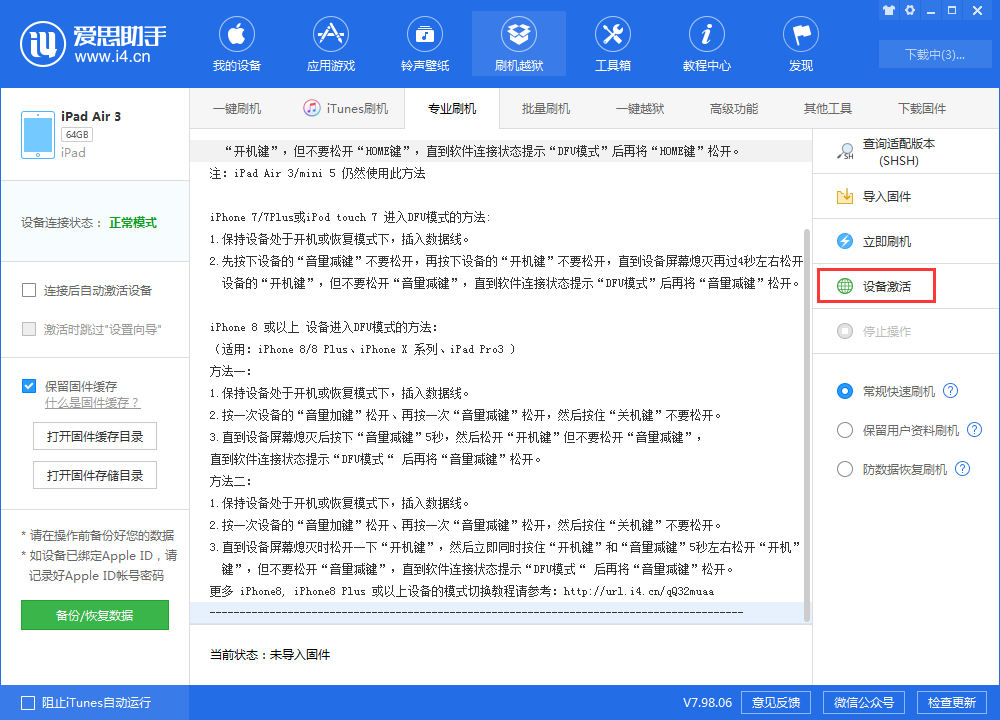The height and width of the screenshot is (720, 1000).
Task: Open the 铃声壁纸 (Ringtones & Wallpapers) section
Action: click(424, 43)
